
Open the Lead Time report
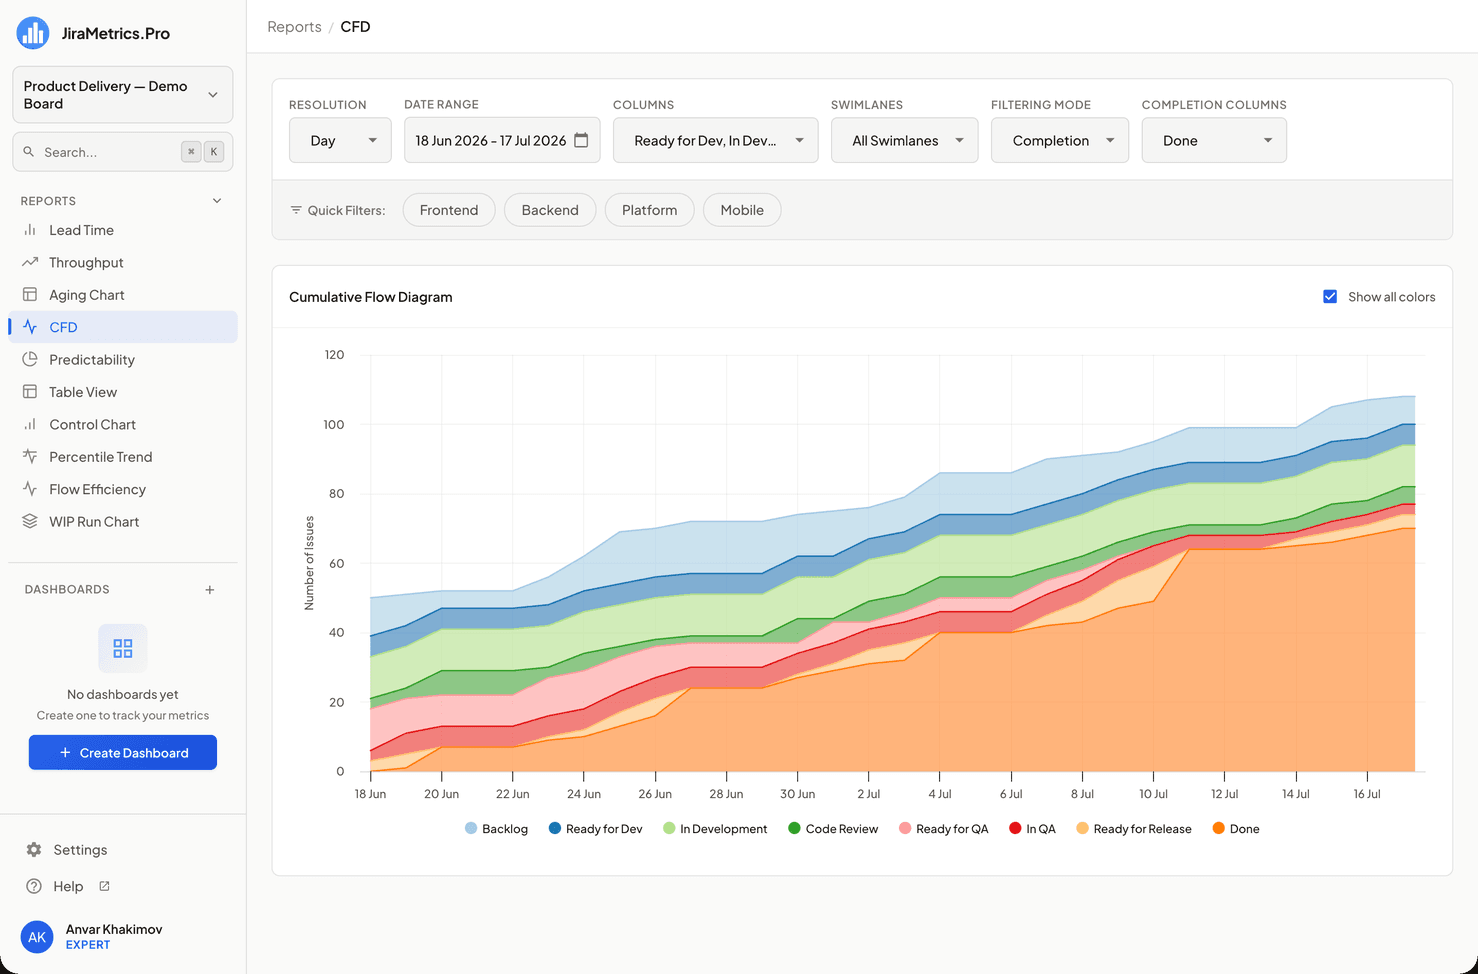pos(123,230)
